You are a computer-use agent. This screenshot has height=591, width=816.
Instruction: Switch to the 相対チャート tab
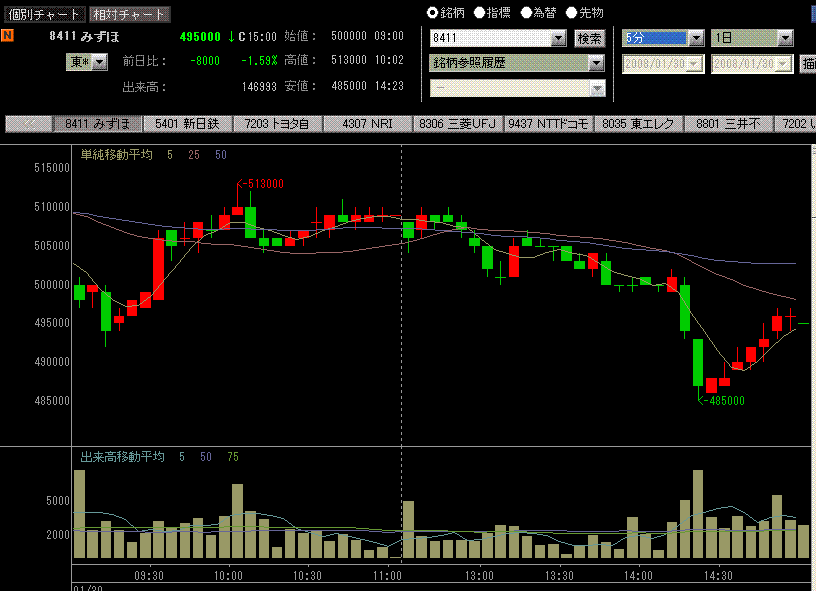(129, 14)
